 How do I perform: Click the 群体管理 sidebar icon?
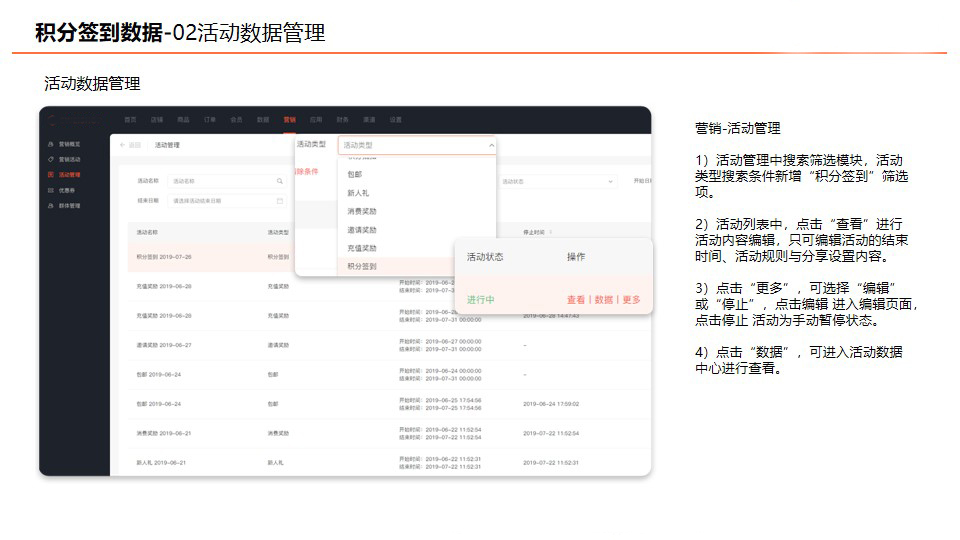(51, 206)
